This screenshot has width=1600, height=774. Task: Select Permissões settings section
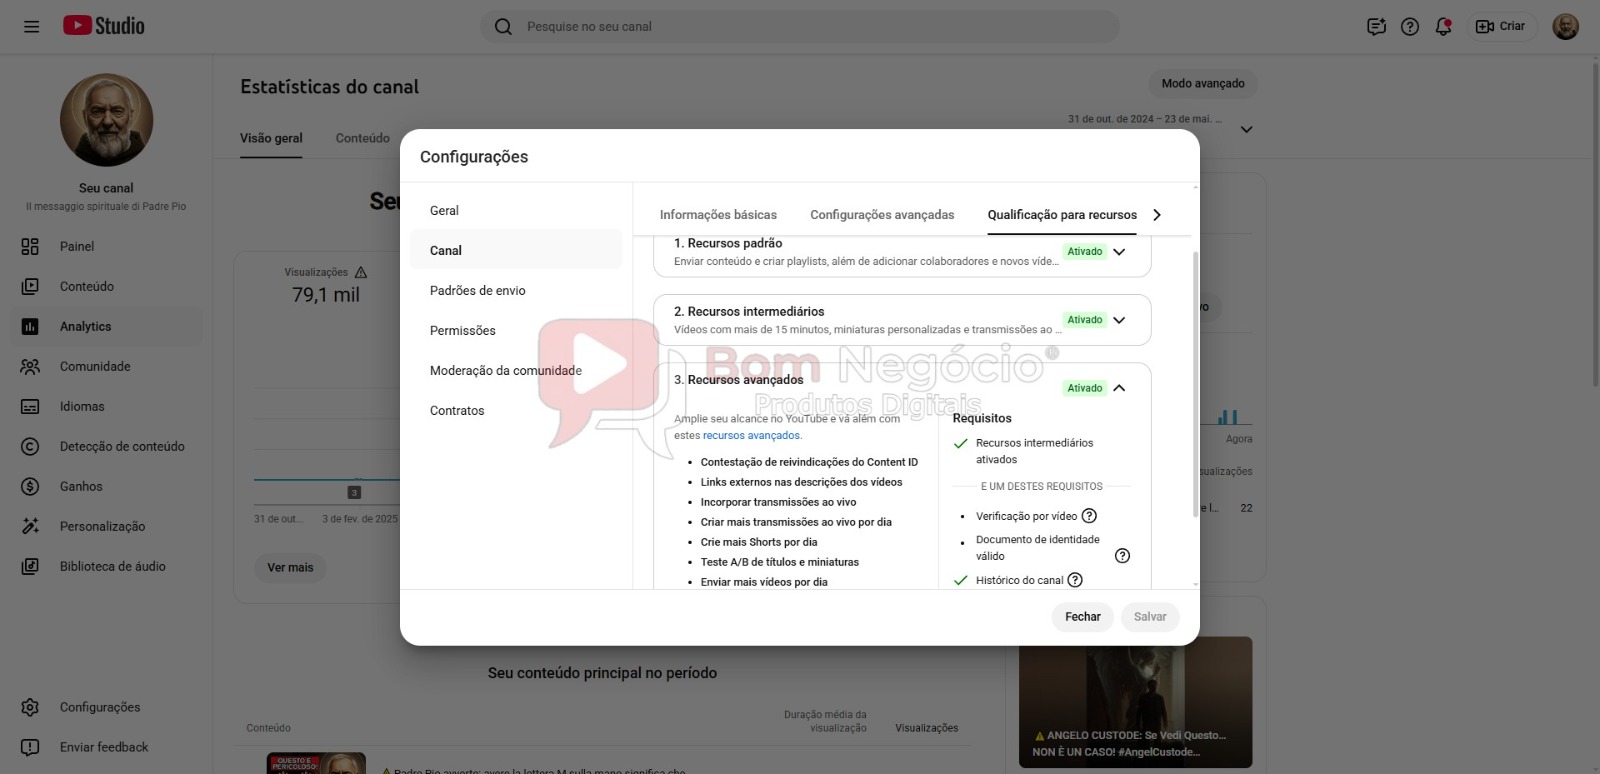click(x=516, y=331)
